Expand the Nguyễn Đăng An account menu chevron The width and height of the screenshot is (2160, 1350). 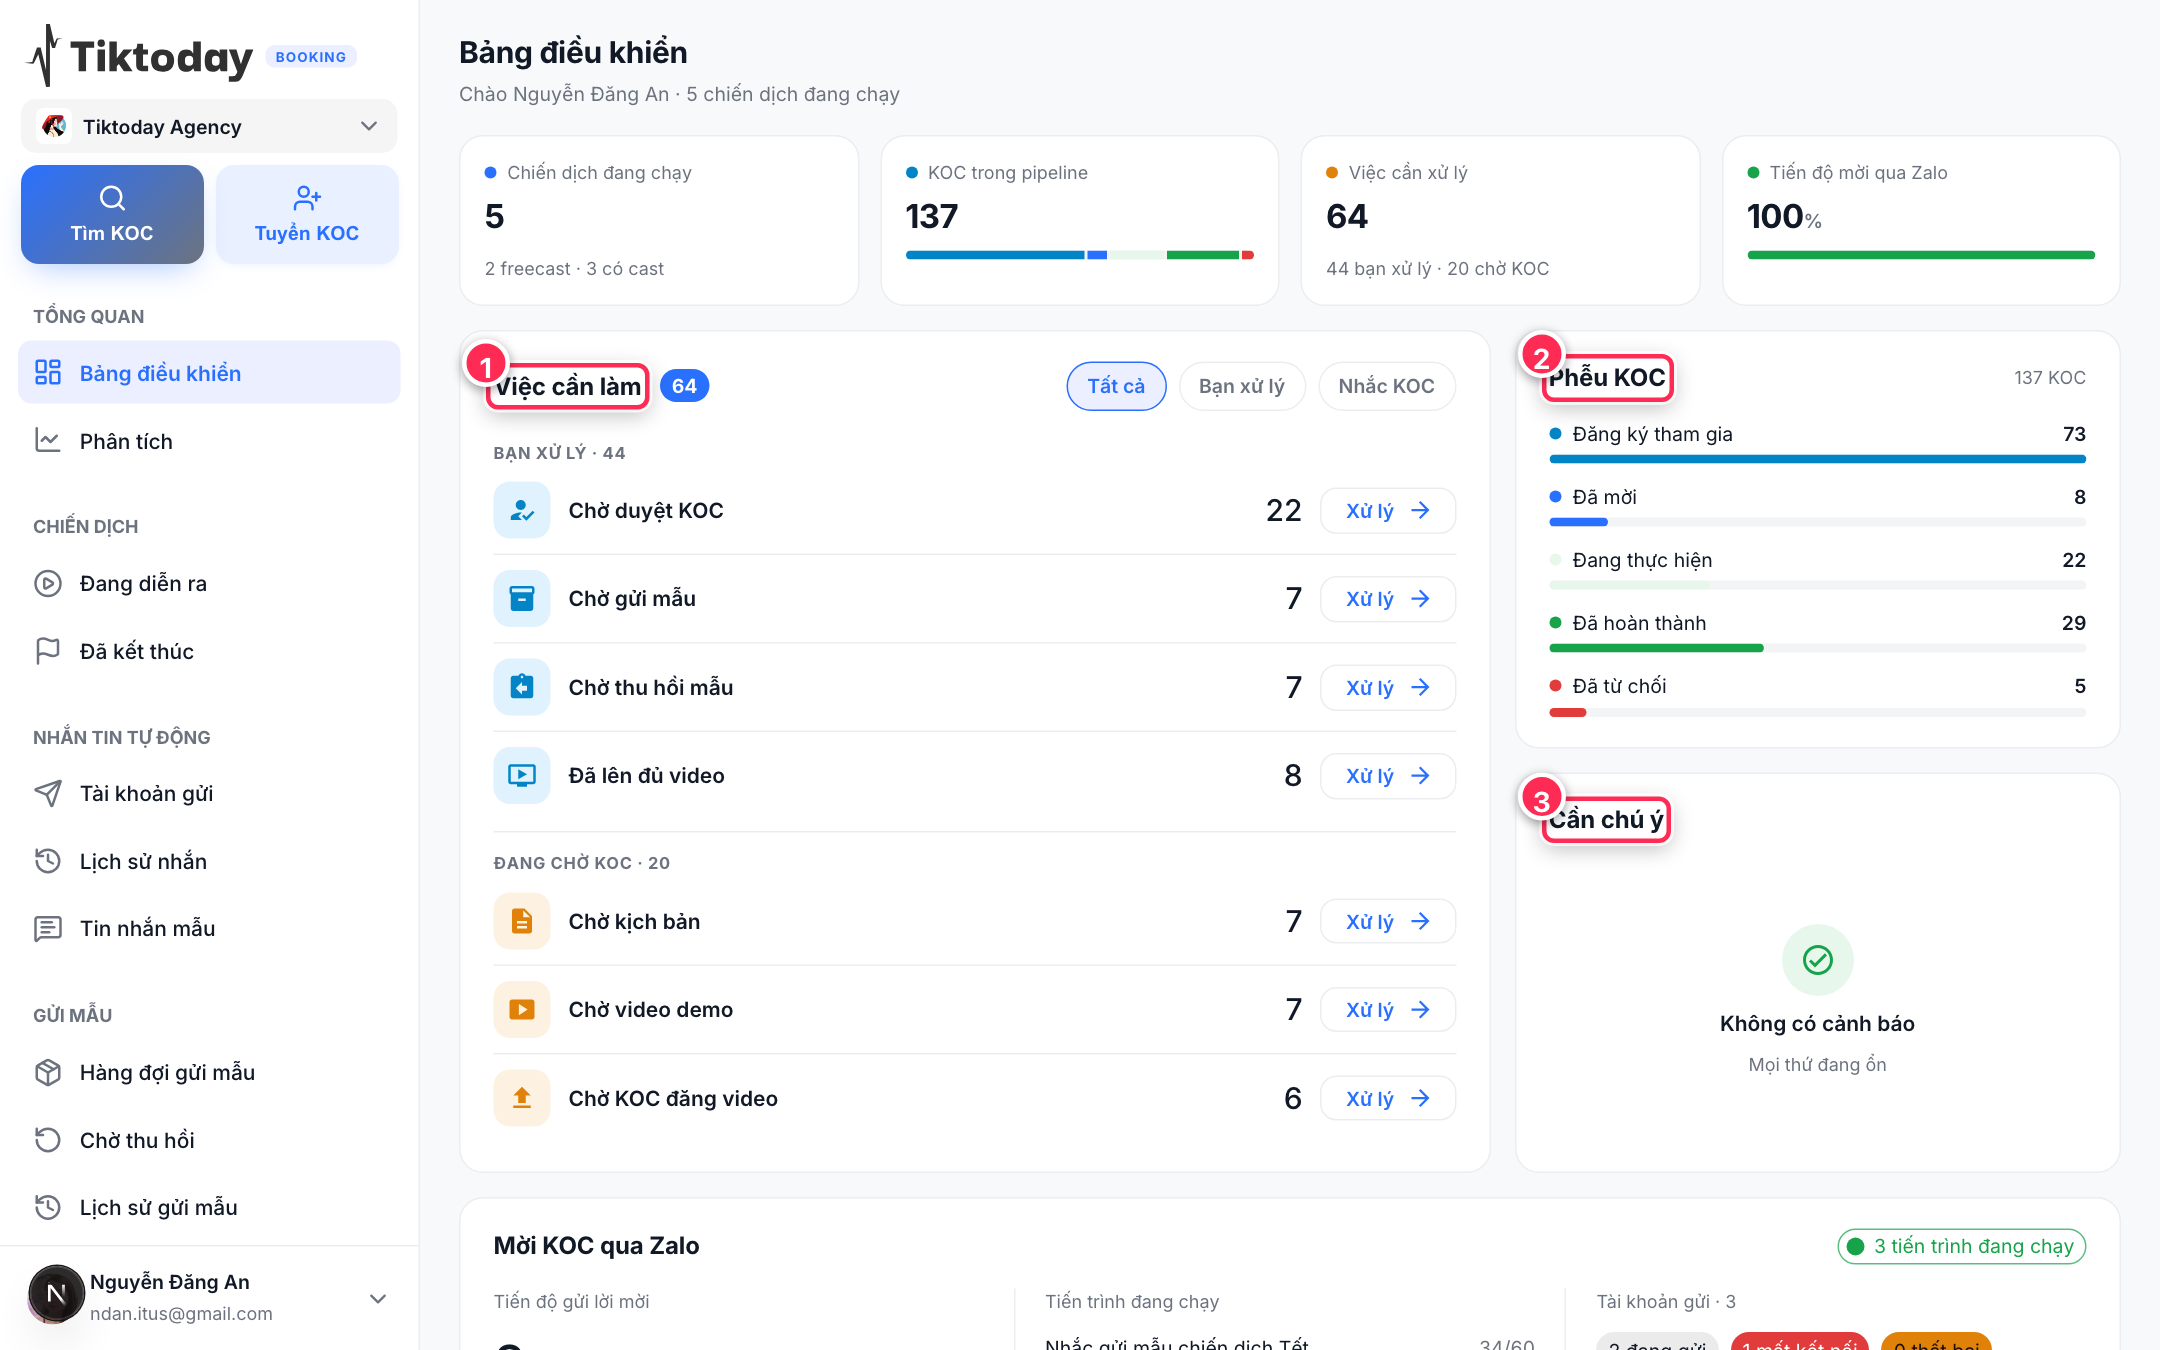[x=378, y=1298]
